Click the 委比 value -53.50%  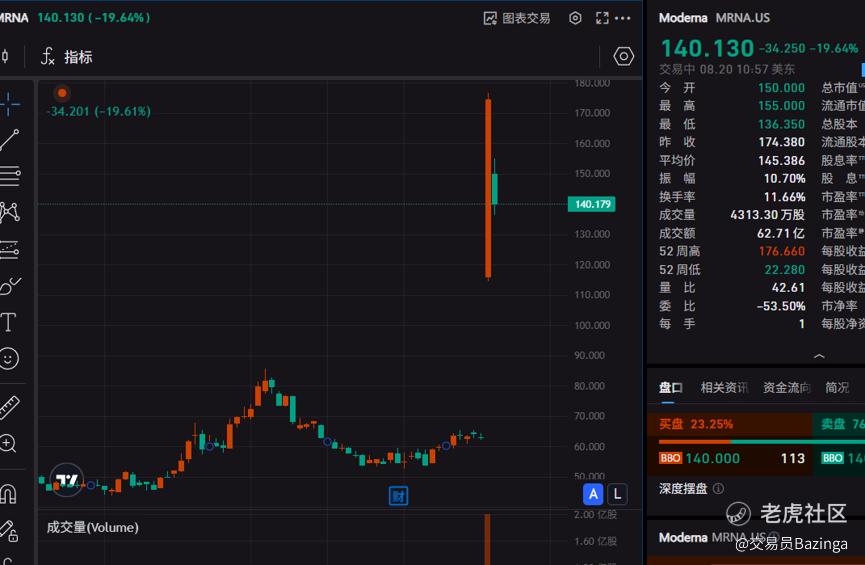click(x=781, y=306)
